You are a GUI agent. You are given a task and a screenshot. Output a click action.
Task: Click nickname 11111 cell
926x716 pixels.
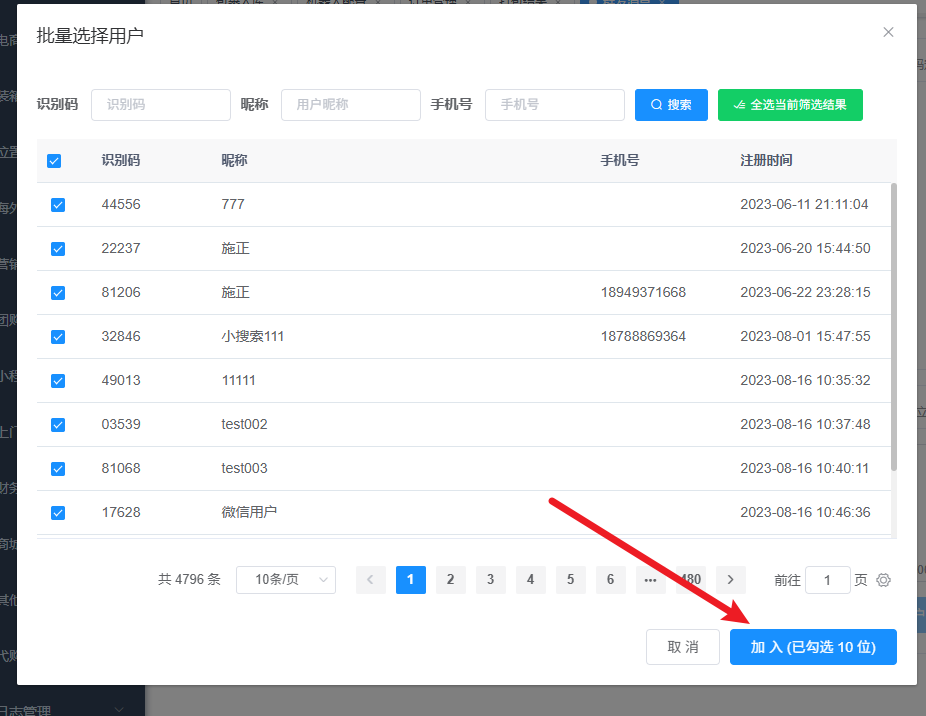pos(239,380)
